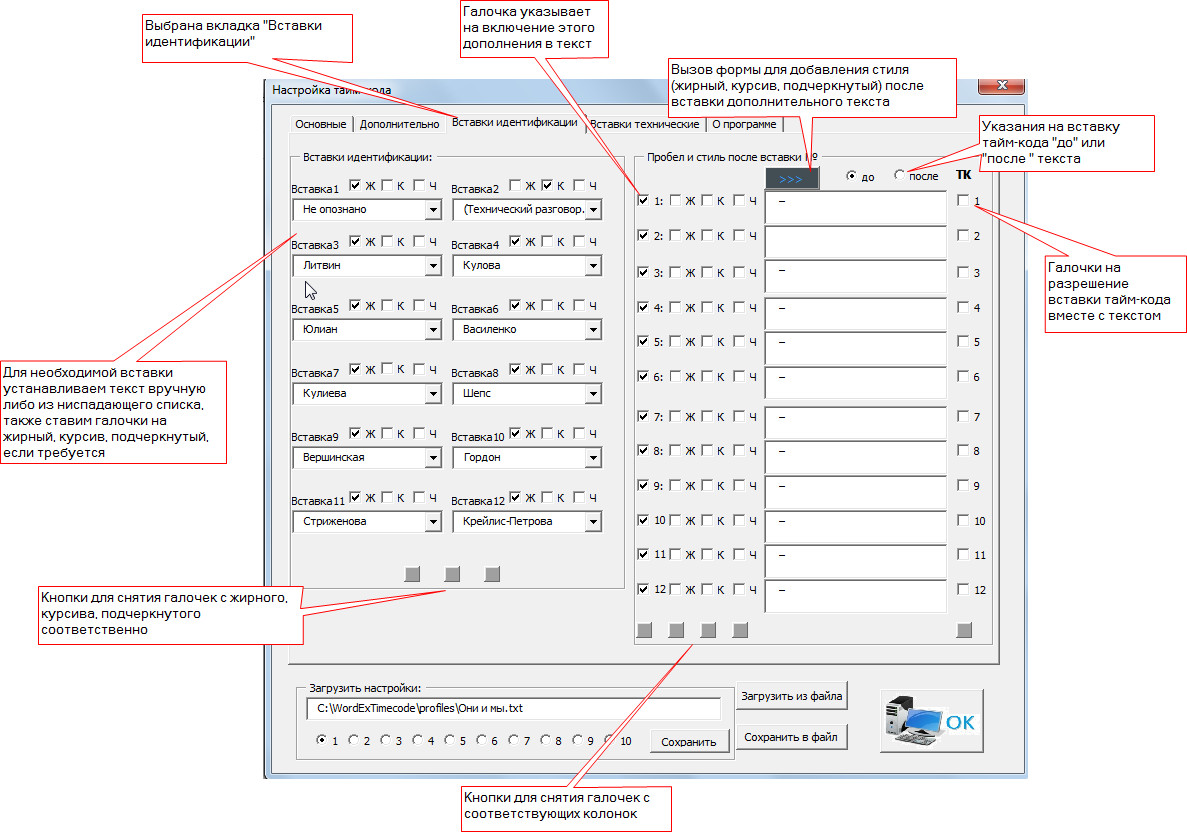This screenshot has height=832, width=1187.
Task: Open Вставка6 dropdown showing Василенко
Action: pos(594,330)
